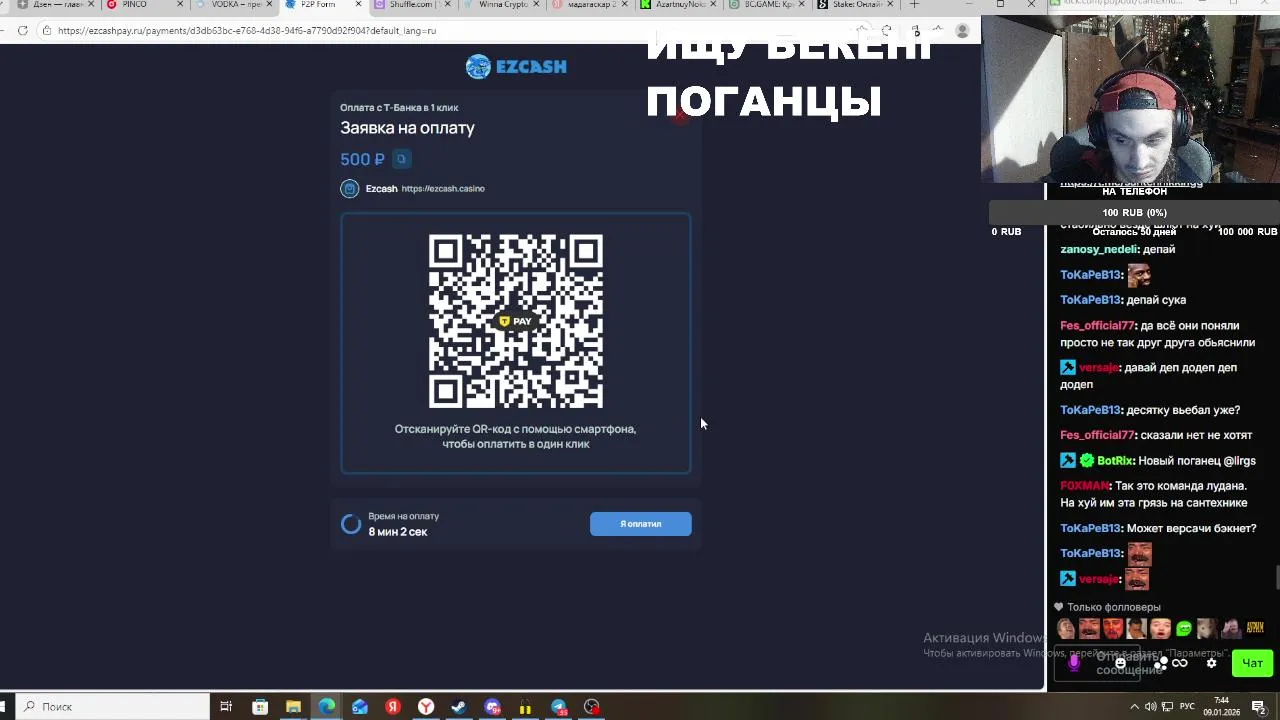
Task: Open chat settings gear icon
Action: (1211, 663)
